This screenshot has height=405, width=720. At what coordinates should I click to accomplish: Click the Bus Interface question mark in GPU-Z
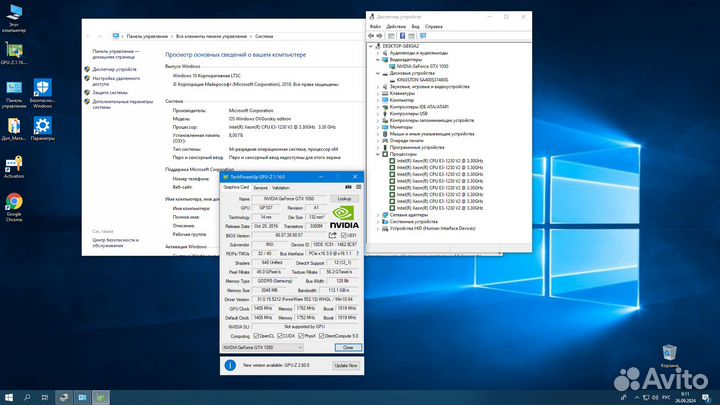[x=357, y=253]
